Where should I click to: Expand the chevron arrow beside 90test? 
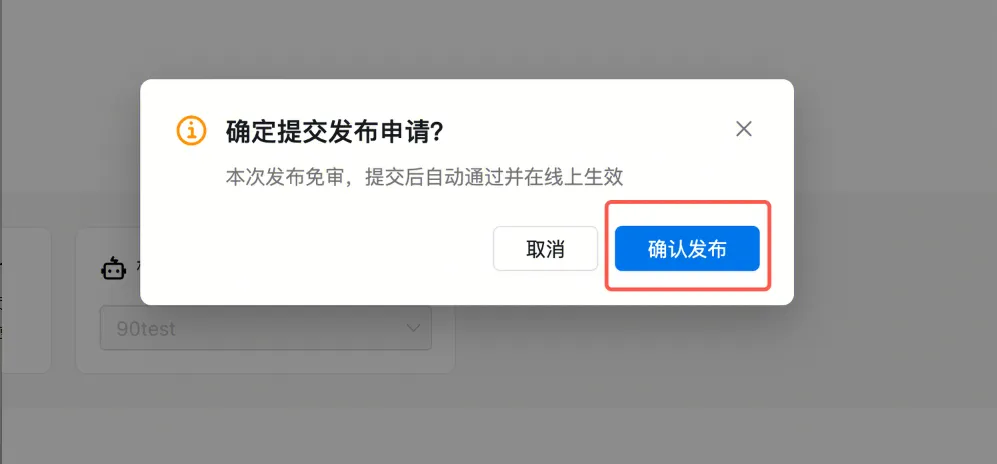pyautogui.click(x=413, y=328)
